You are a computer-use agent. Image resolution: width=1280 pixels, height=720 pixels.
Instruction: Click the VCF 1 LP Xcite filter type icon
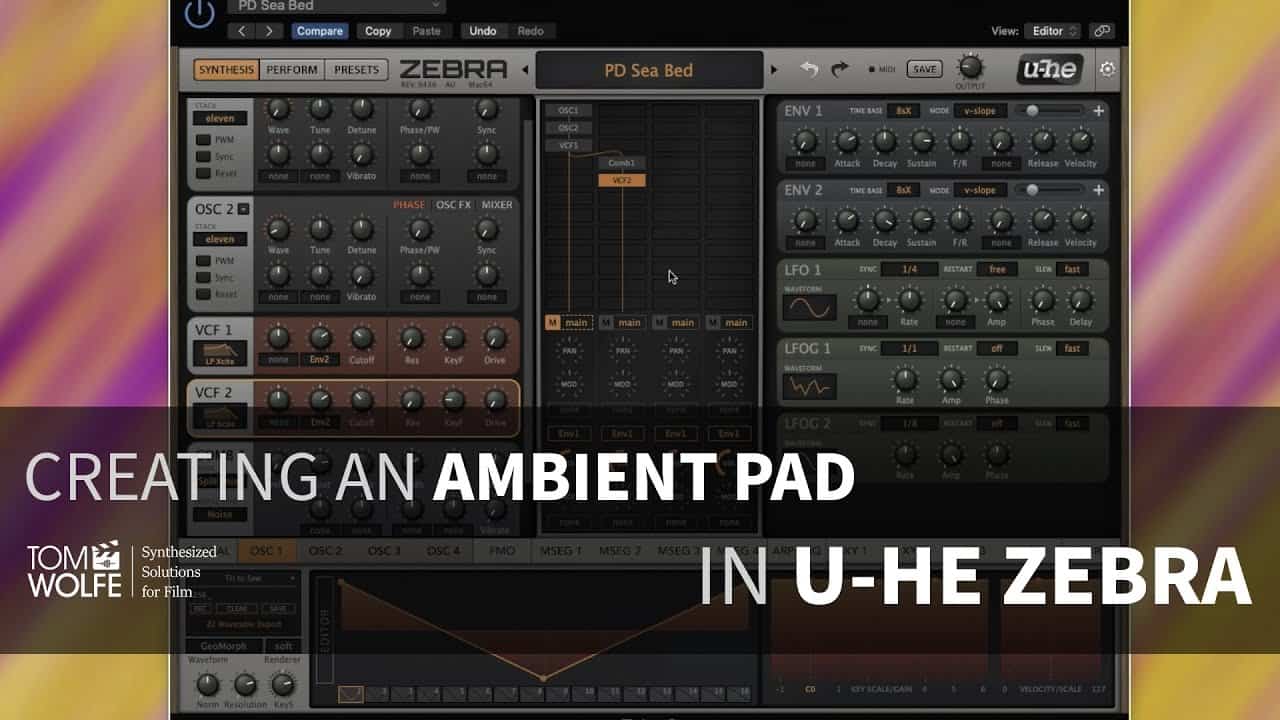(x=219, y=354)
